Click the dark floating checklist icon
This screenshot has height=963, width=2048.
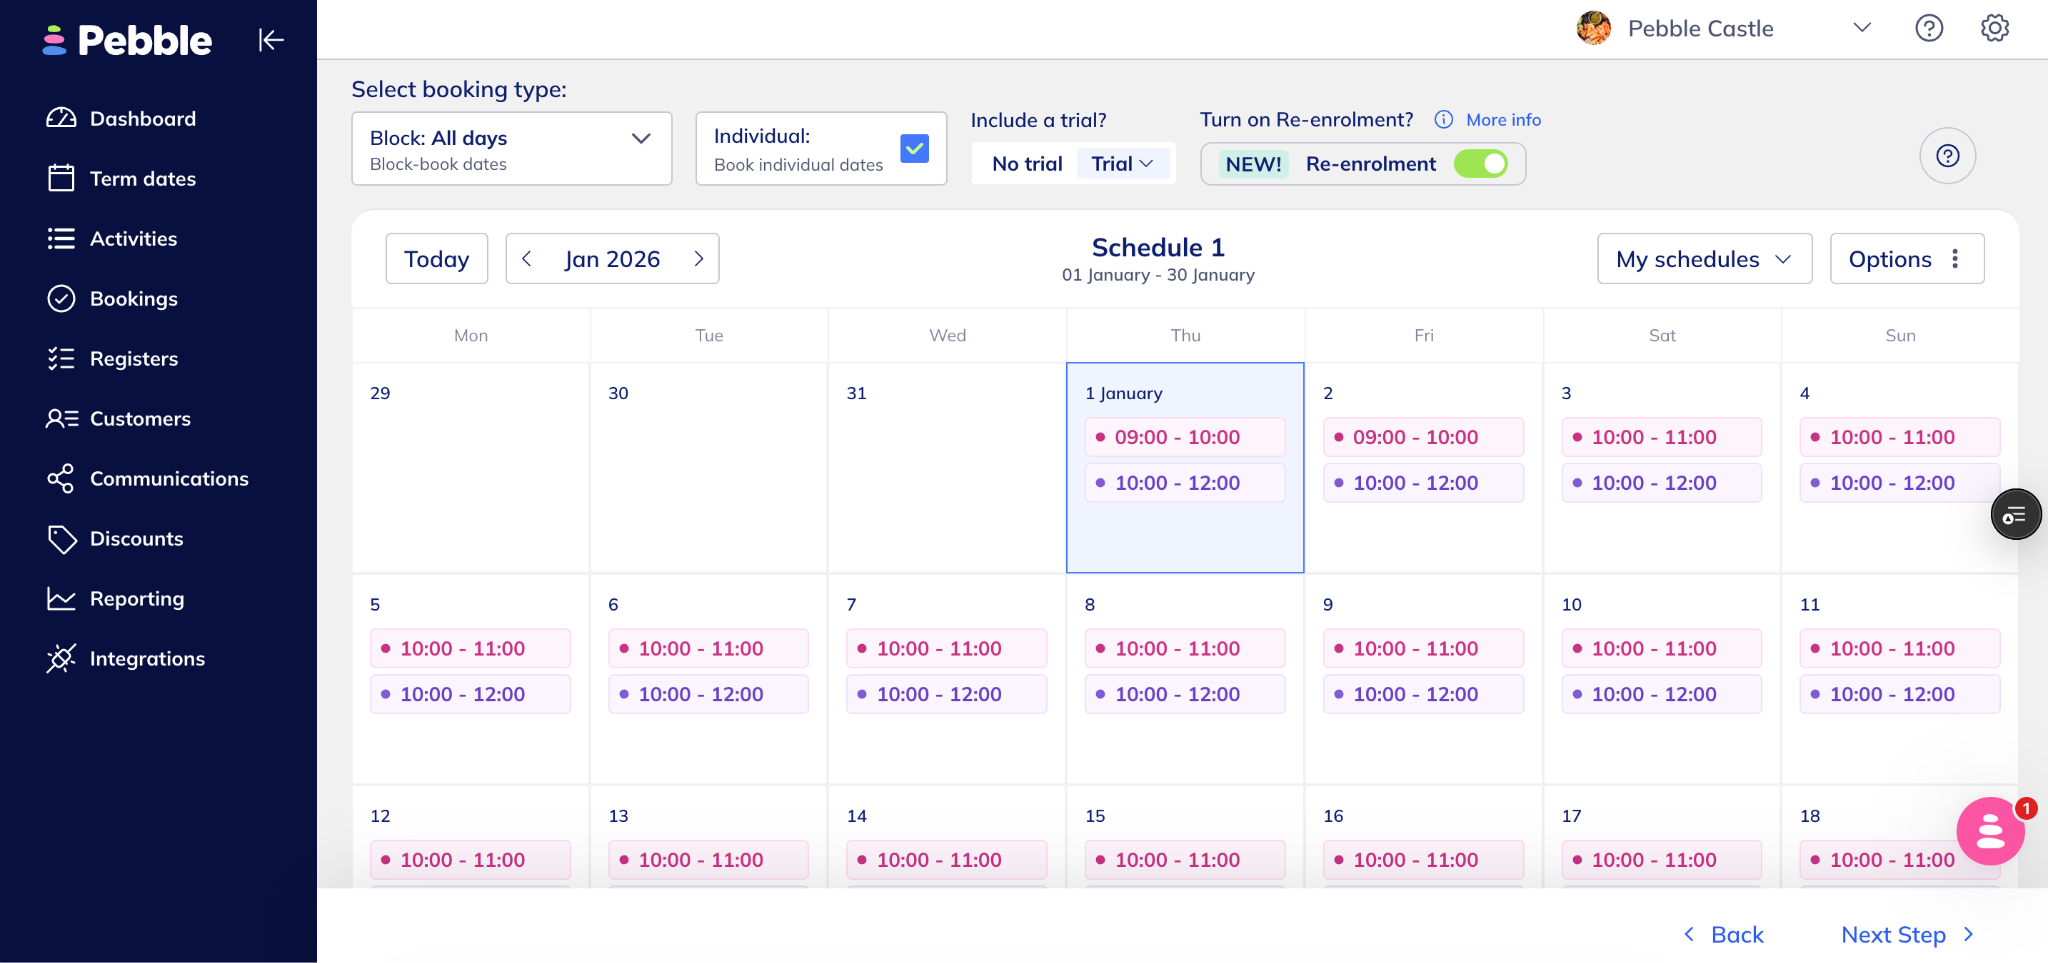coord(2015,515)
